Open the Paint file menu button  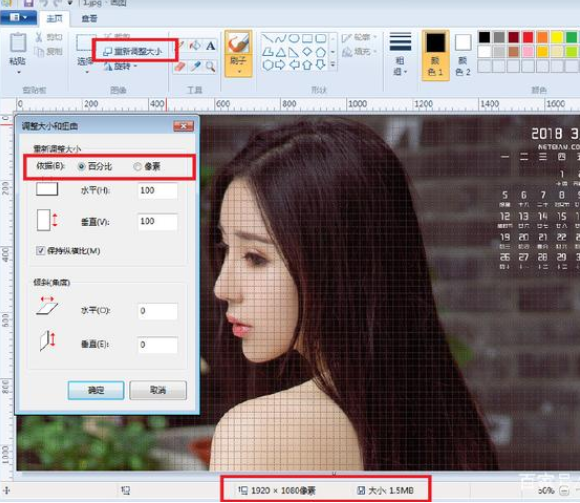click(x=18, y=17)
